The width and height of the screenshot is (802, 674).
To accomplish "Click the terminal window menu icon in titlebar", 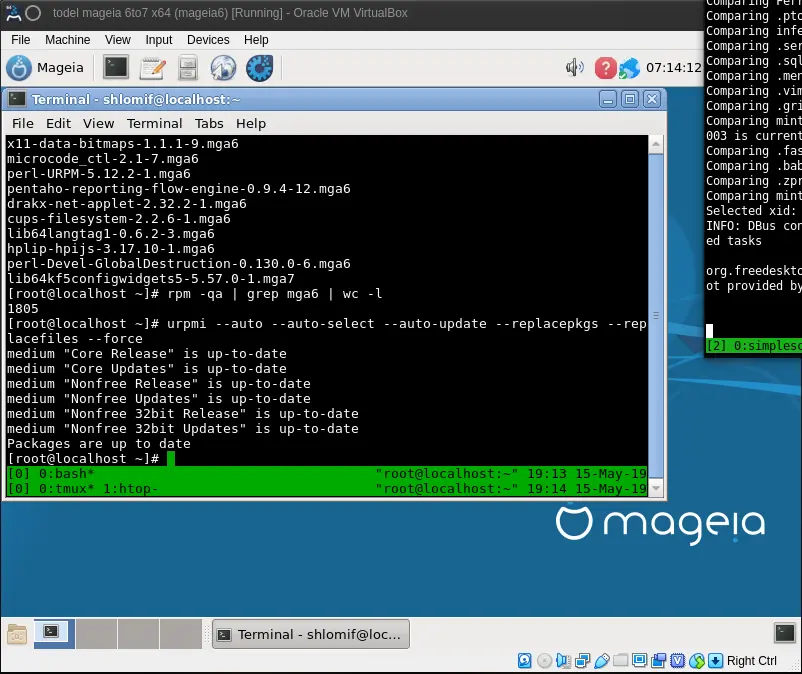I will click(17, 99).
